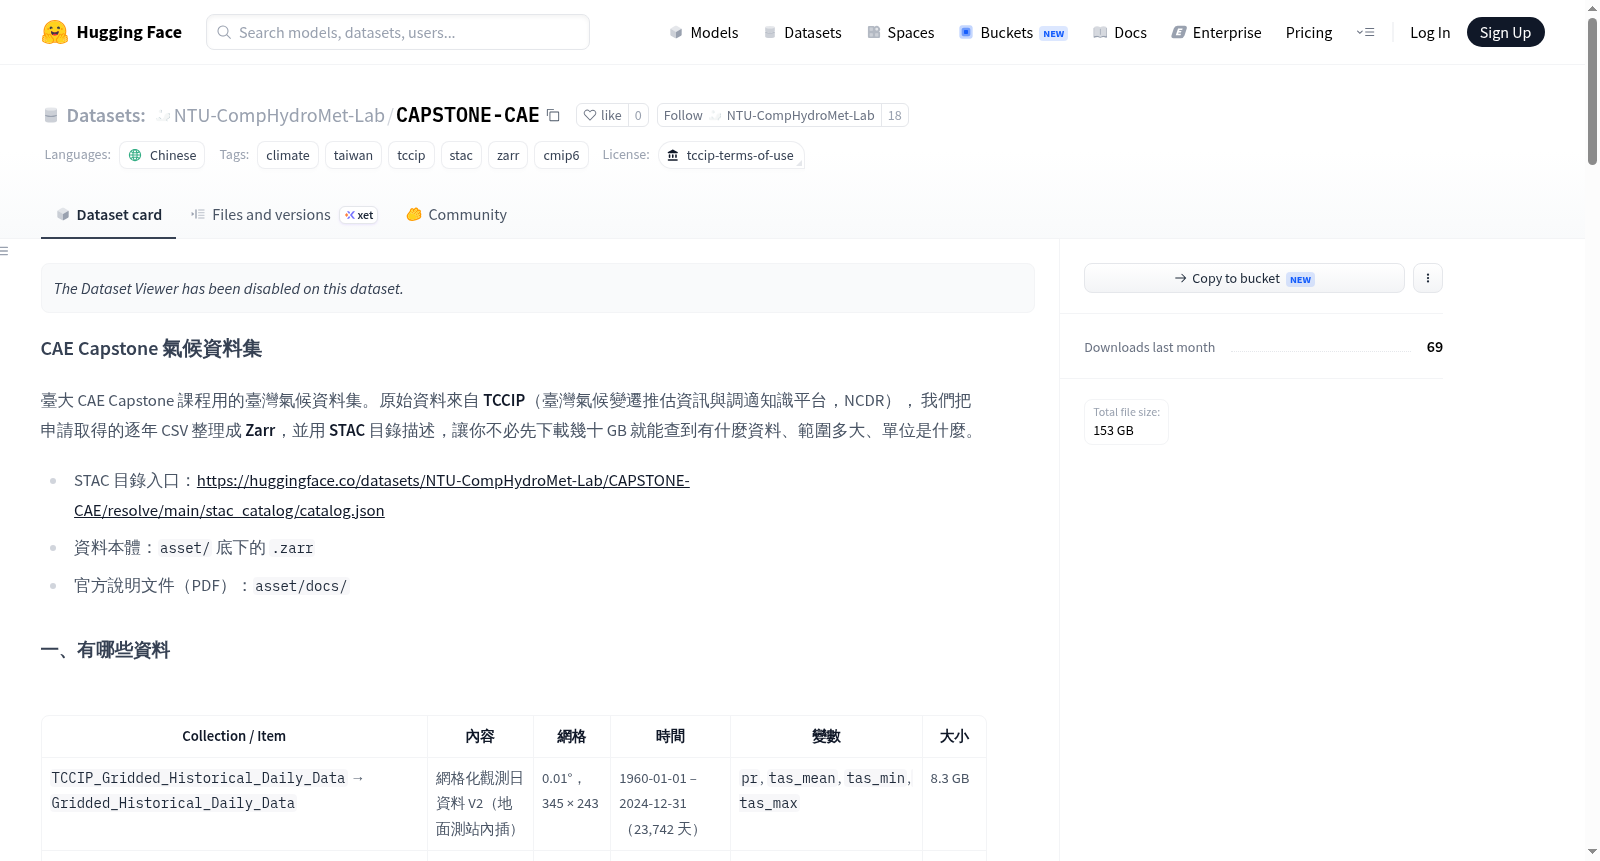The image size is (1600, 861).
Task: Select the taiwan tag
Action: [353, 155]
